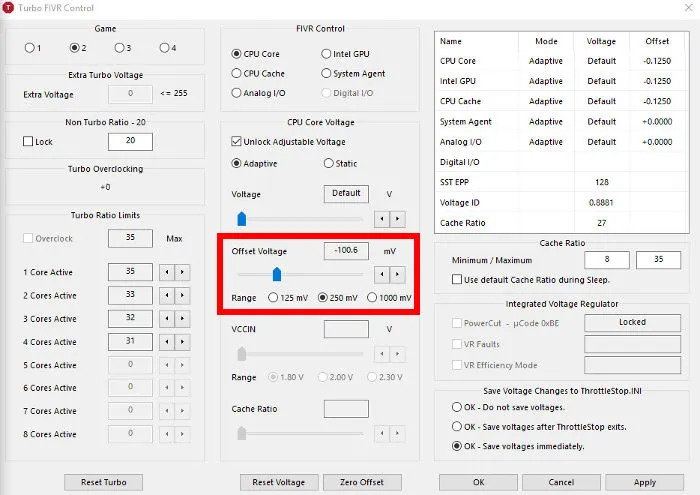Increase the 1 Core Active ratio arrow
This screenshot has height=495, width=700.
point(183,272)
